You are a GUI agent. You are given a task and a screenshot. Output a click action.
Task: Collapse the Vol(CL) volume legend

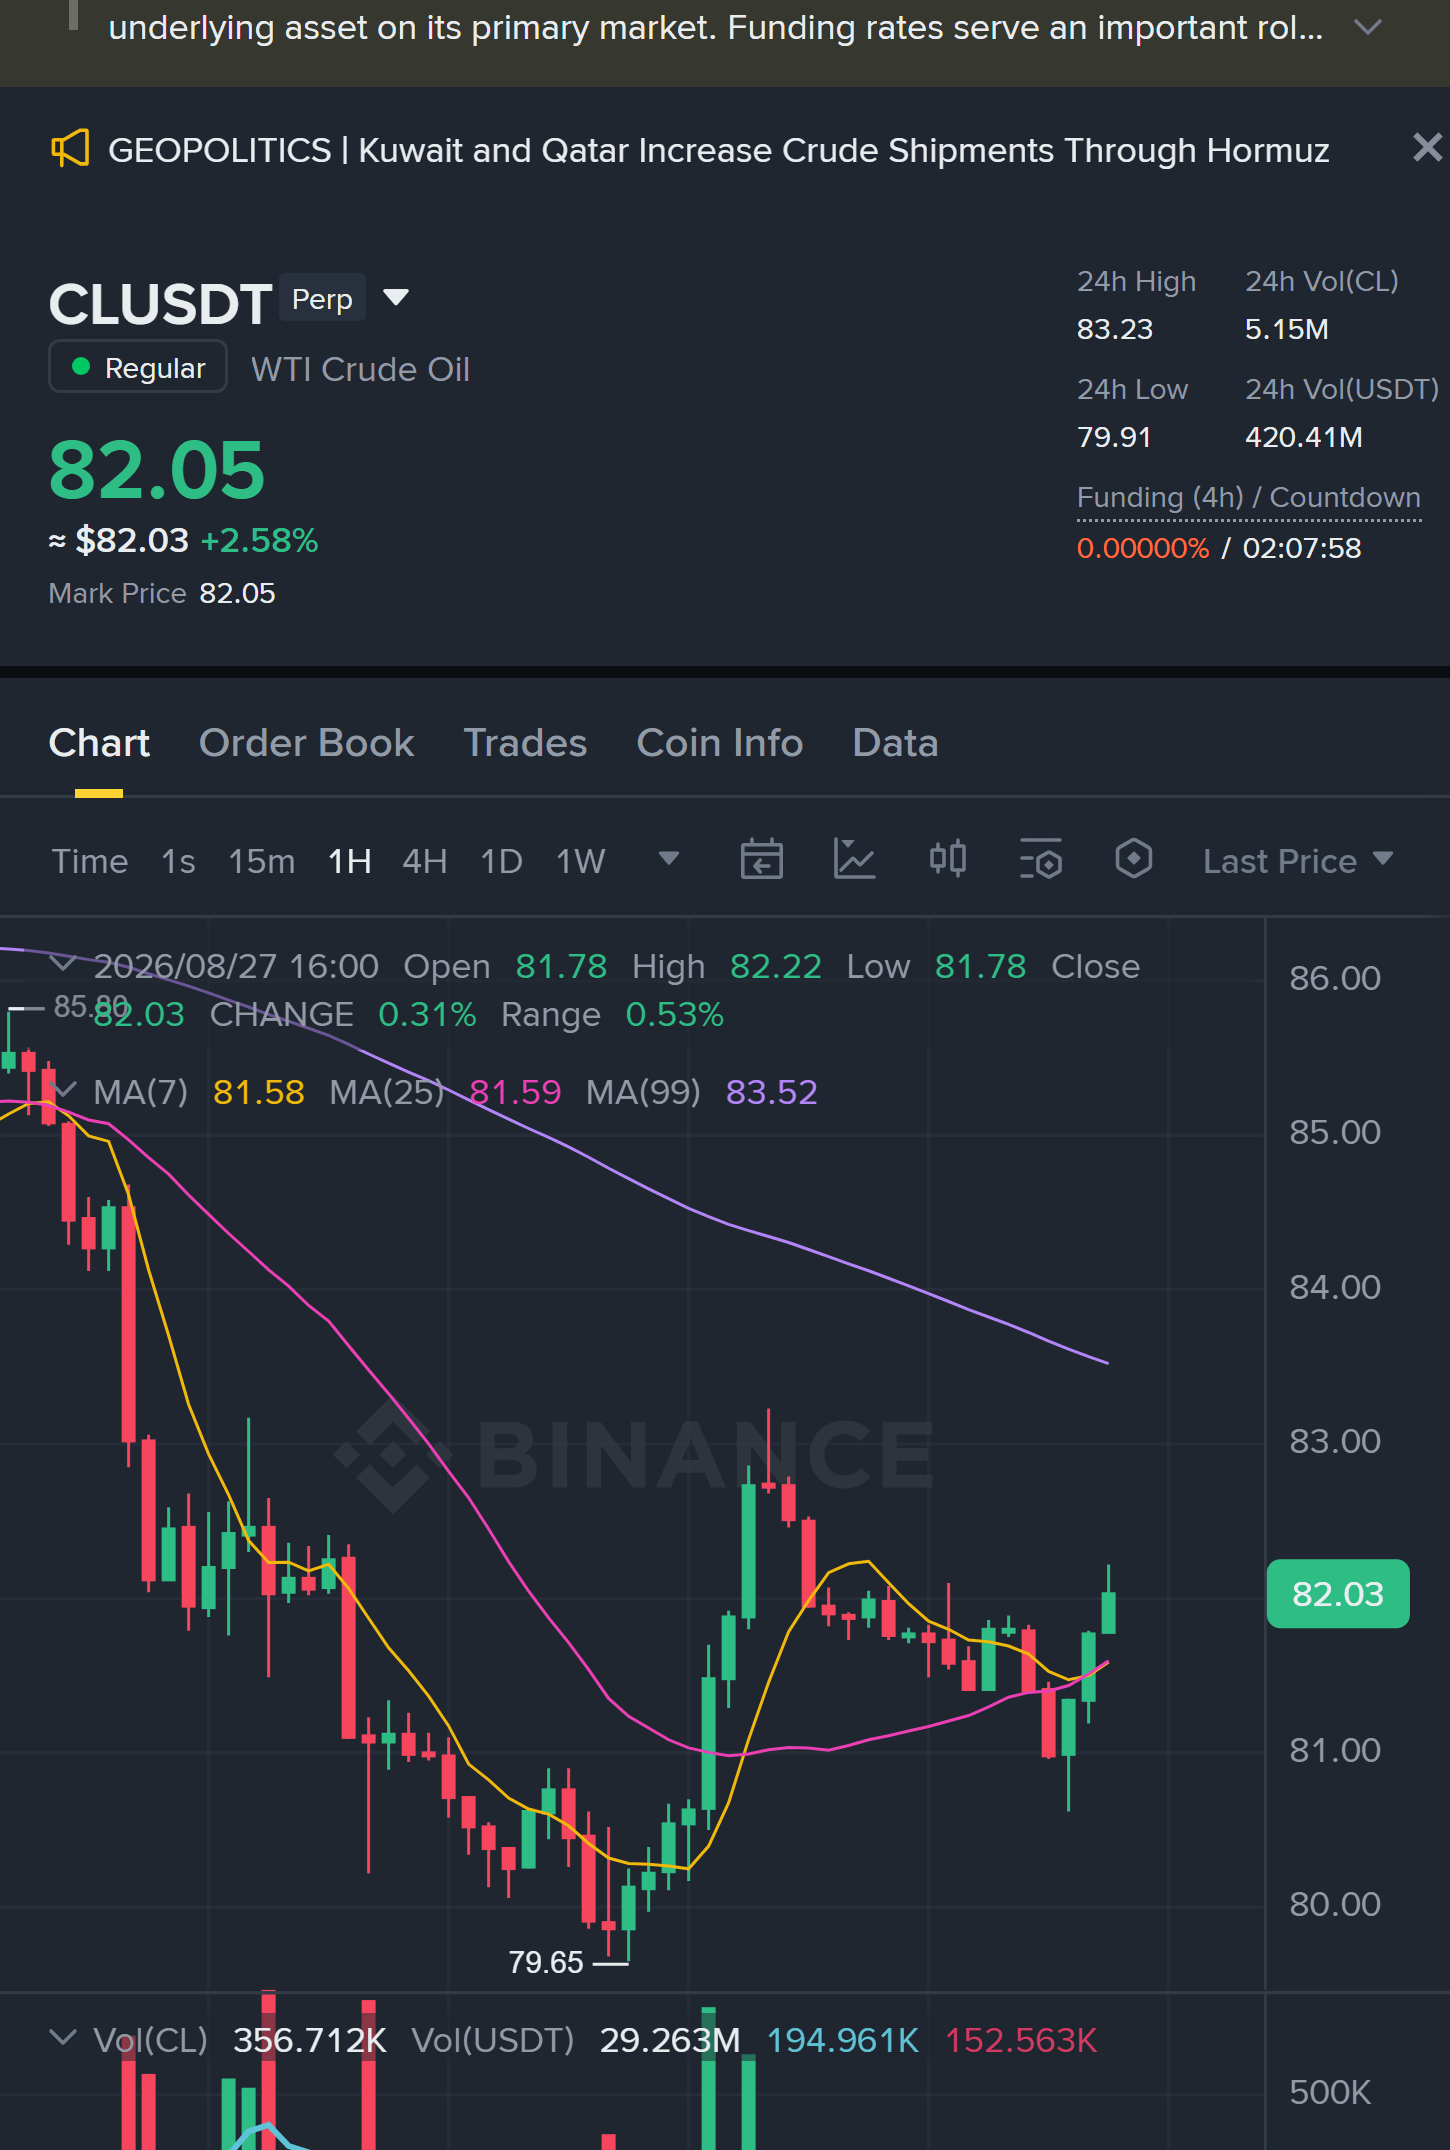[63, 2037]
